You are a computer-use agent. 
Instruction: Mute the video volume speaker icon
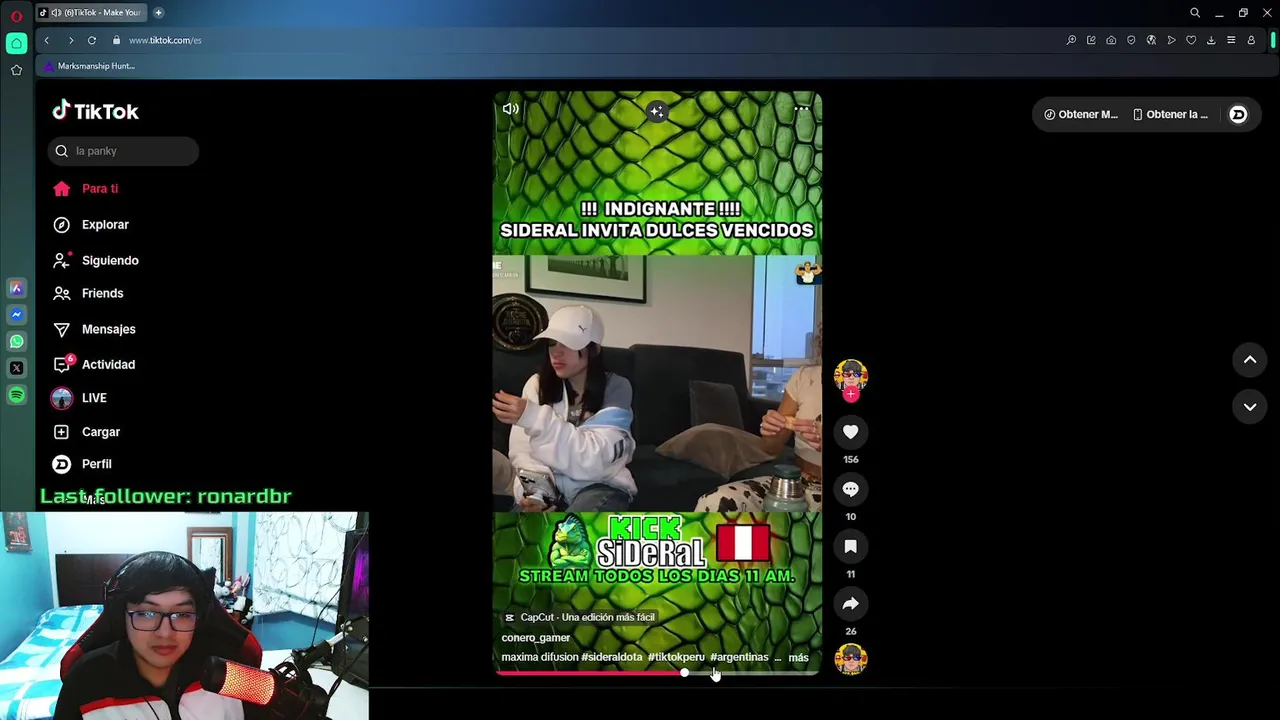point(511,109)
